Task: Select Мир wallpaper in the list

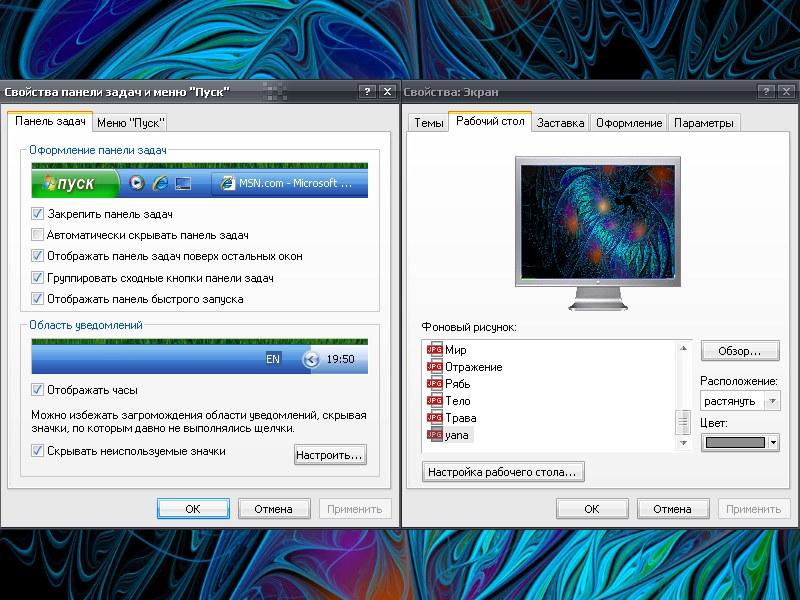Action: point(456,349)
